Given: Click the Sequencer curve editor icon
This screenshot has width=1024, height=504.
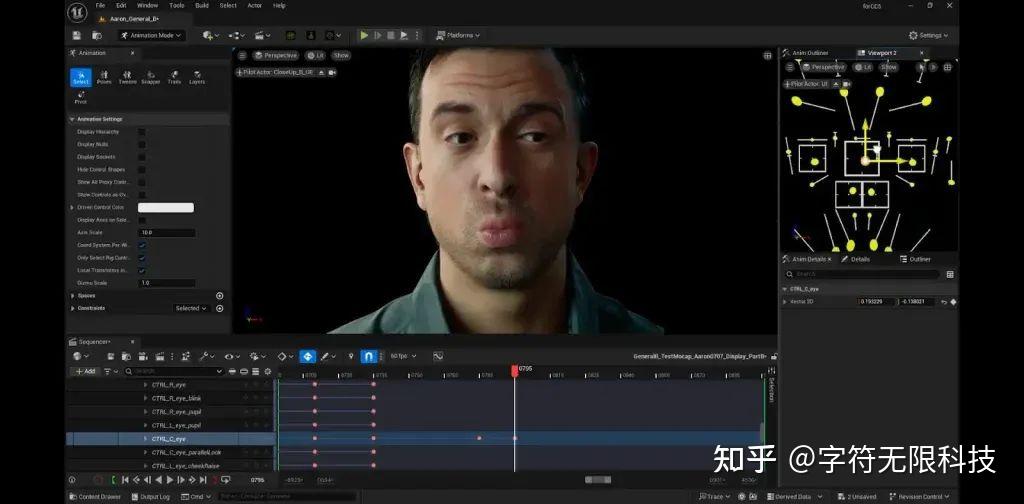Looking at the screenshot, I should [x=438, y=356].
